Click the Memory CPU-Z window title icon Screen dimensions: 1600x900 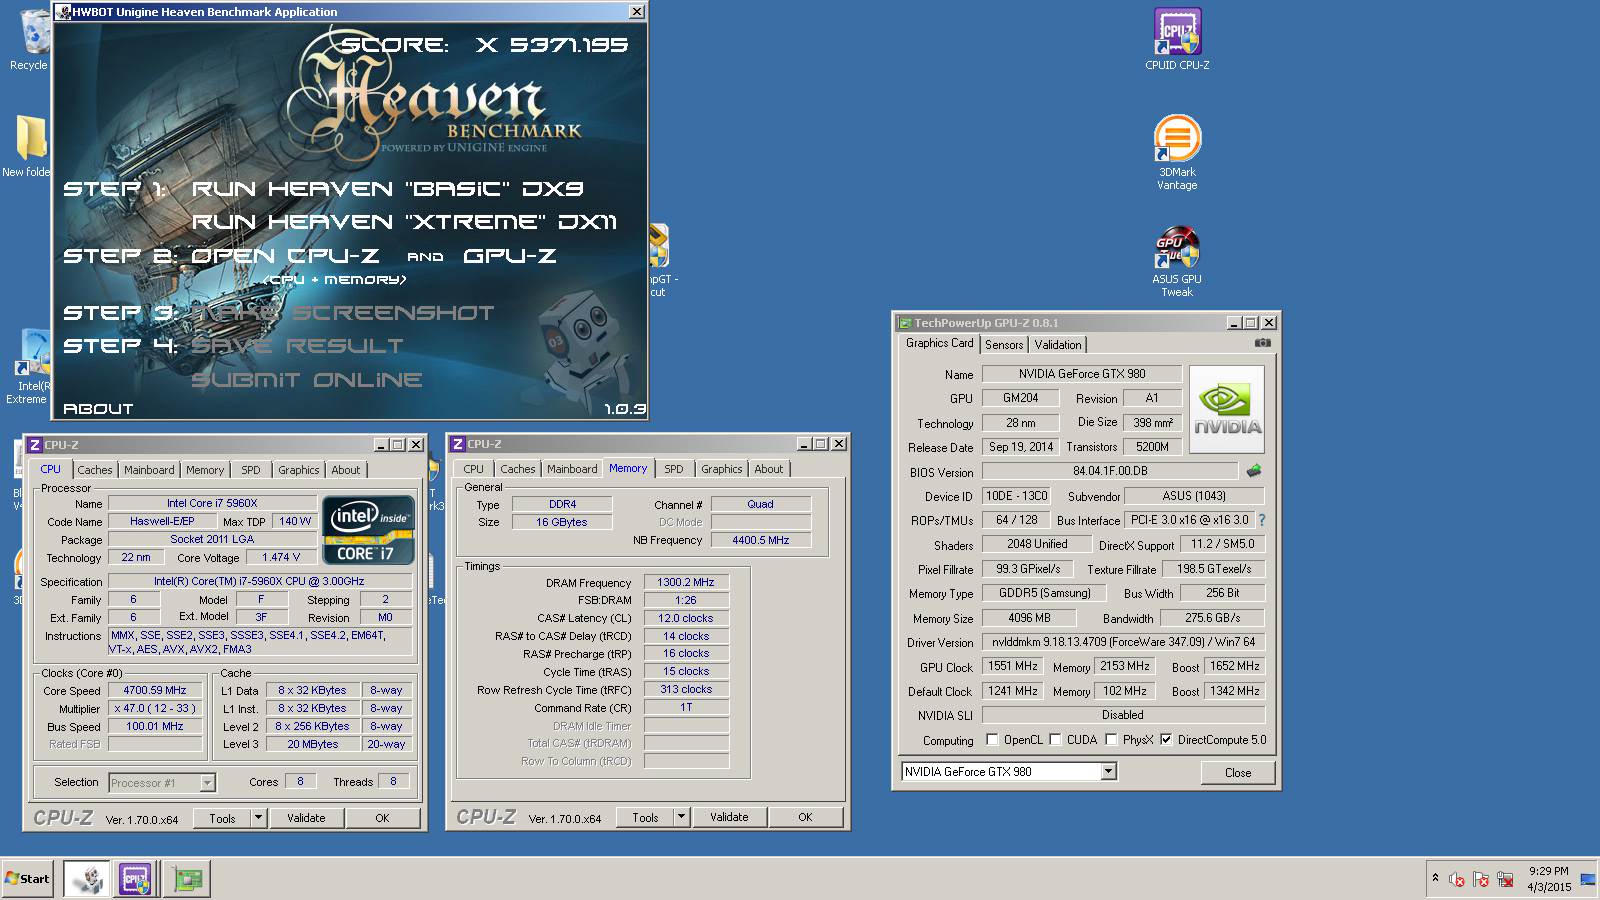pos(458,444)
